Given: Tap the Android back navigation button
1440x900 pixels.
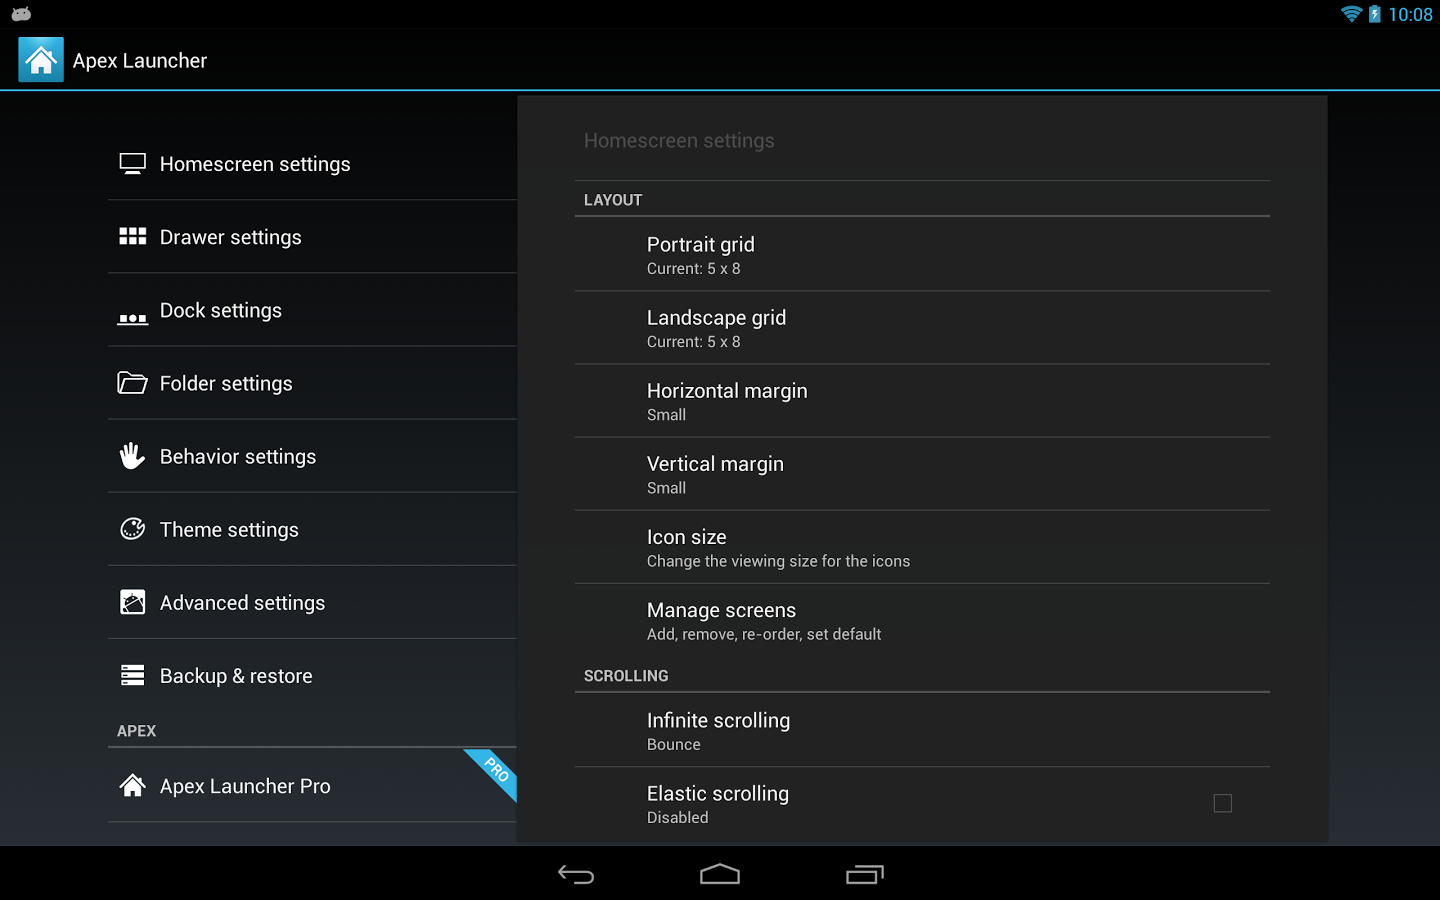Looking at the screenshot, I should [576, 875].
